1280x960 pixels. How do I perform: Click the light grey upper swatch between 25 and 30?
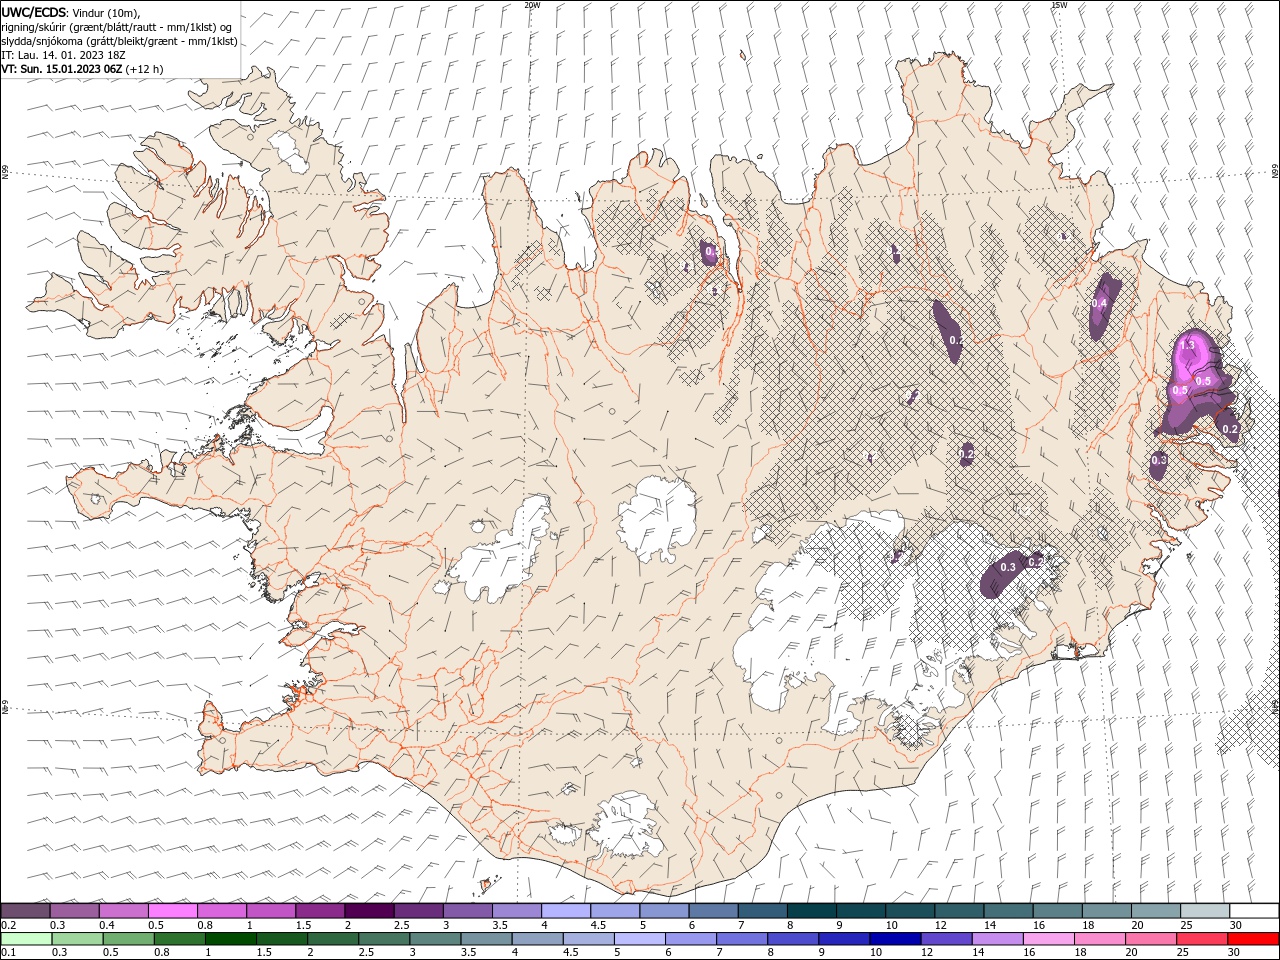pyautogui.click(x=1204, y=910)
